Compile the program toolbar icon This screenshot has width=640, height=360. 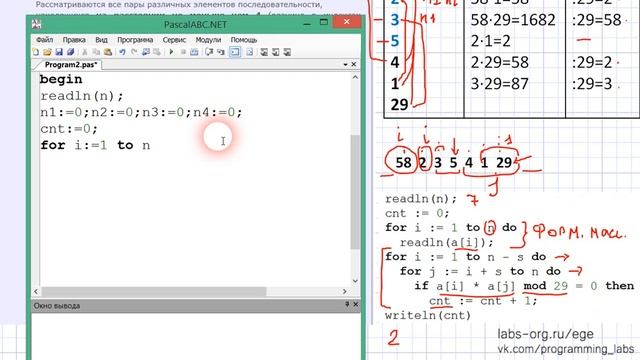pyautogui.click(x=194, y=52)
